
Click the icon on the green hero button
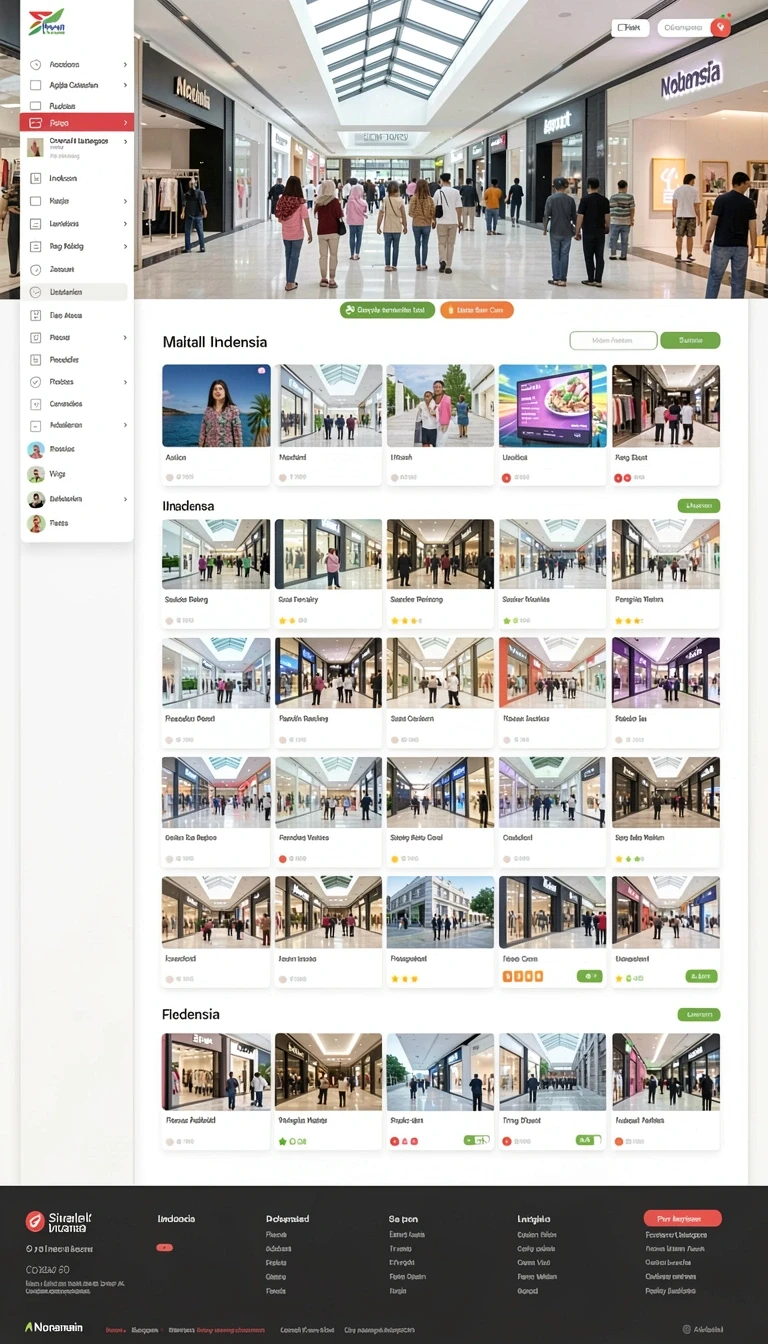pyautogui.click(x=349, y=310)
